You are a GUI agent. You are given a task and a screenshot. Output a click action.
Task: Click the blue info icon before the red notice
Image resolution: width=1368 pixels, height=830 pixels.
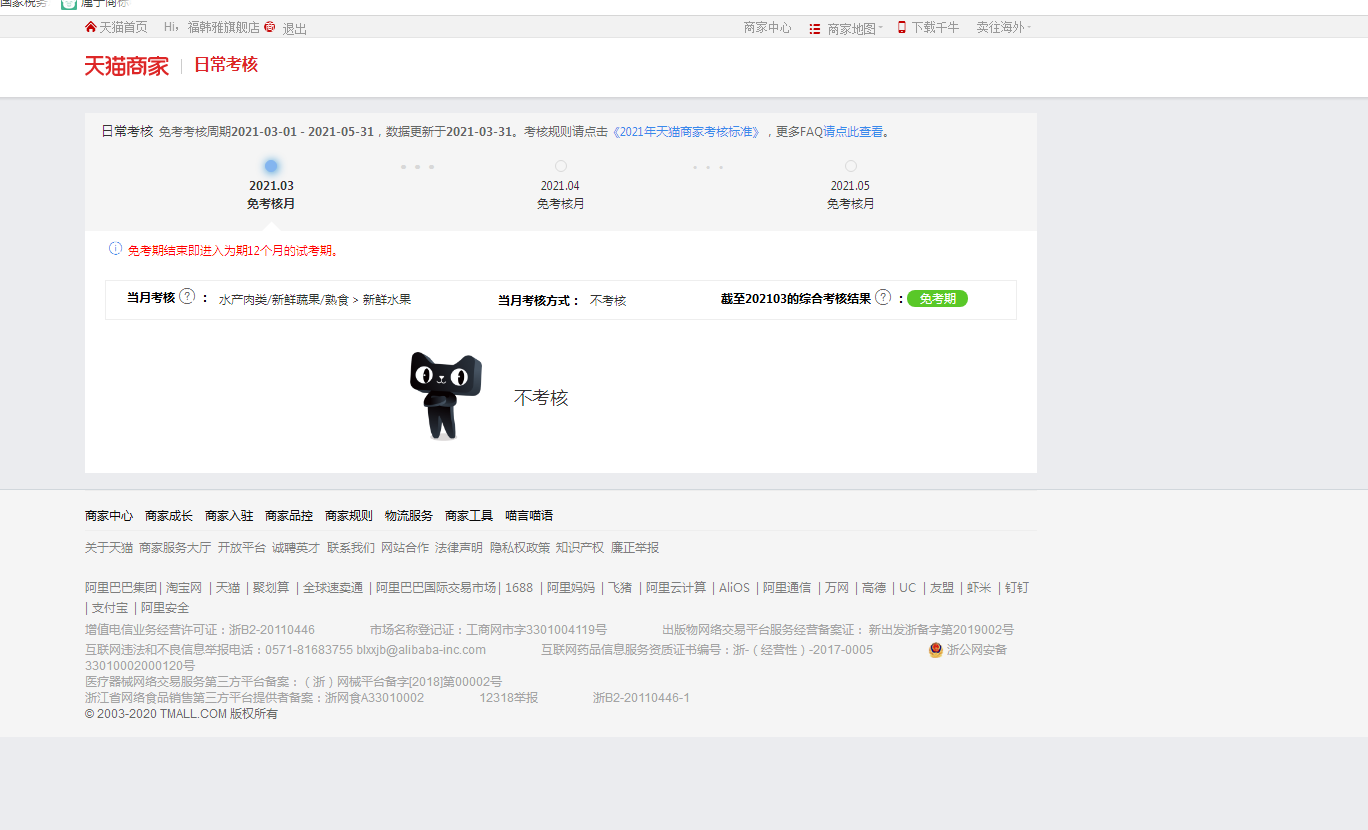point(115,249)
